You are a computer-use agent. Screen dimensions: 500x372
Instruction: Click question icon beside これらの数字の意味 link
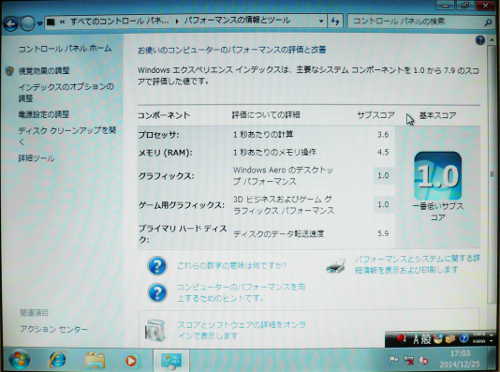pyautogui.click(x=157, y=266)
